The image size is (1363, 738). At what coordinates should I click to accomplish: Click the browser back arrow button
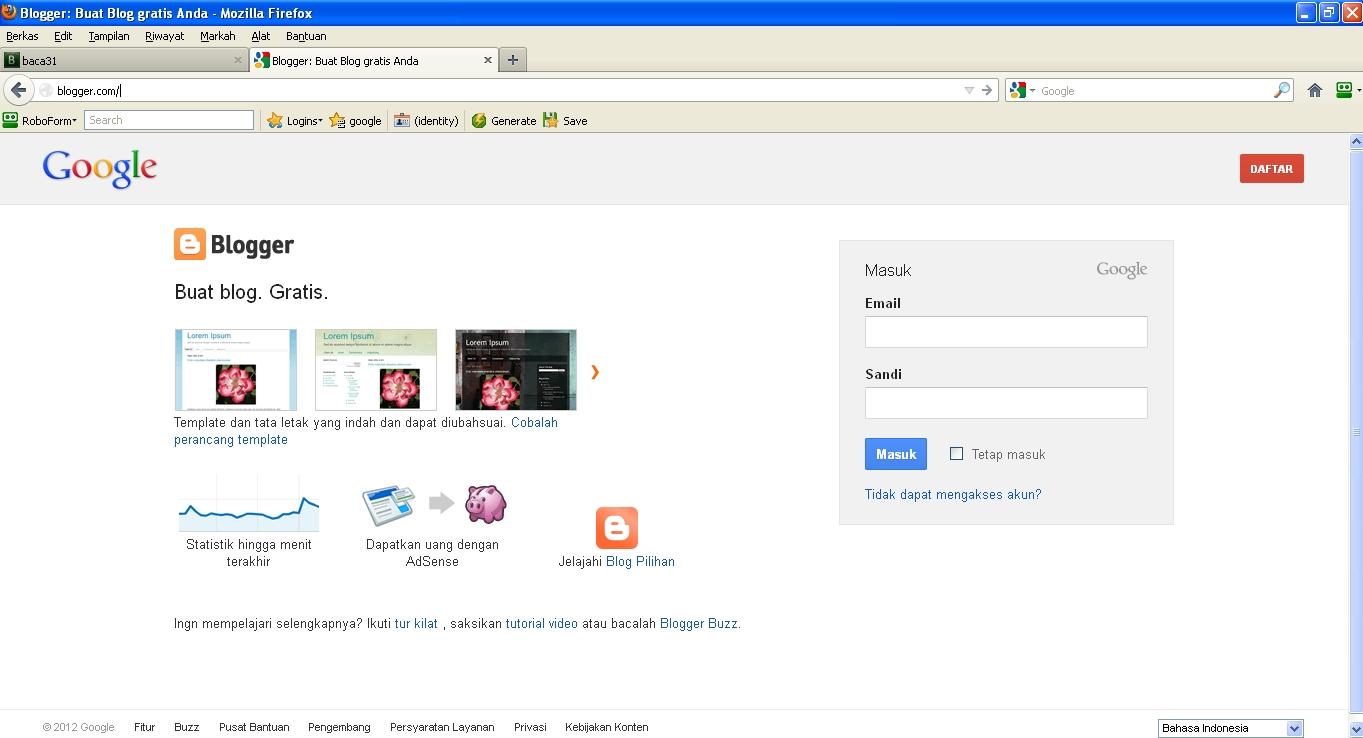(x=18, y=90)
